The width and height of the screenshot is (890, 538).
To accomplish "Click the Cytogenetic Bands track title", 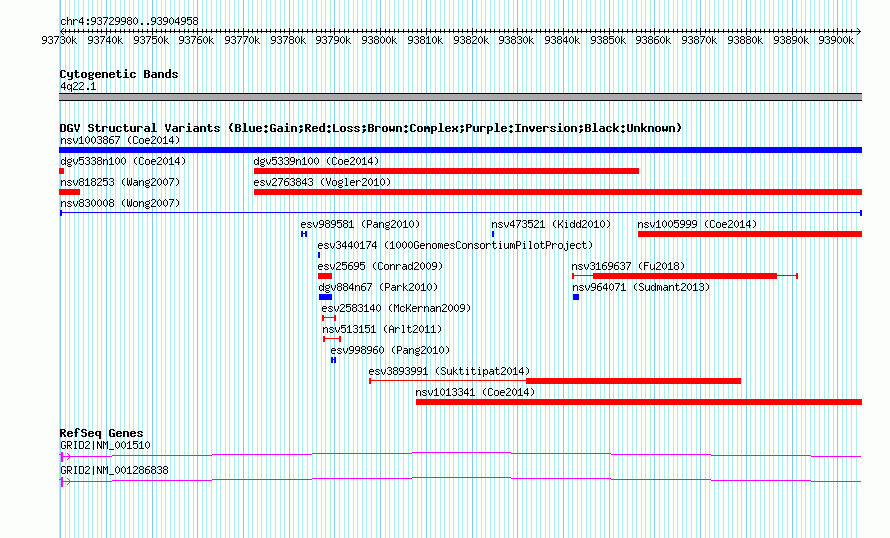I will (x=119, y=74).
